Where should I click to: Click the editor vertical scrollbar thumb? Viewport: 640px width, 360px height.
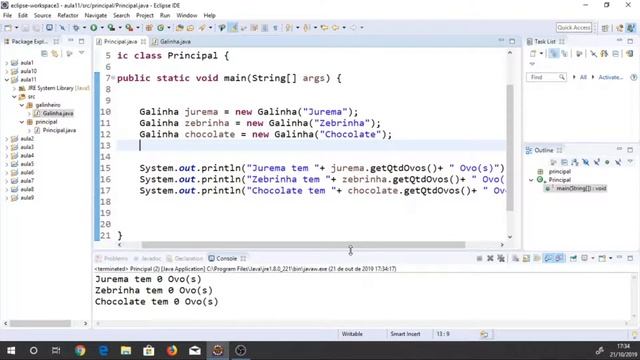click(x=510, y=147)
